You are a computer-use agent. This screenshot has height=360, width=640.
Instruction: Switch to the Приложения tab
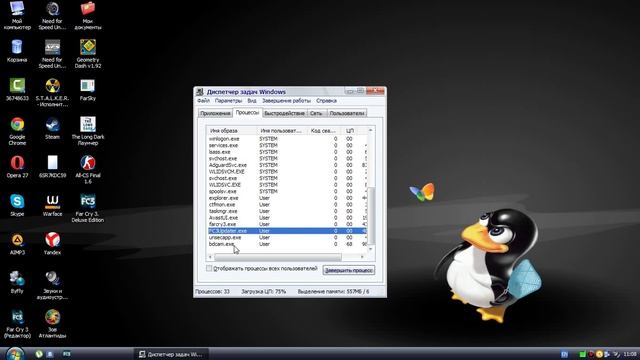click(215, 113)
